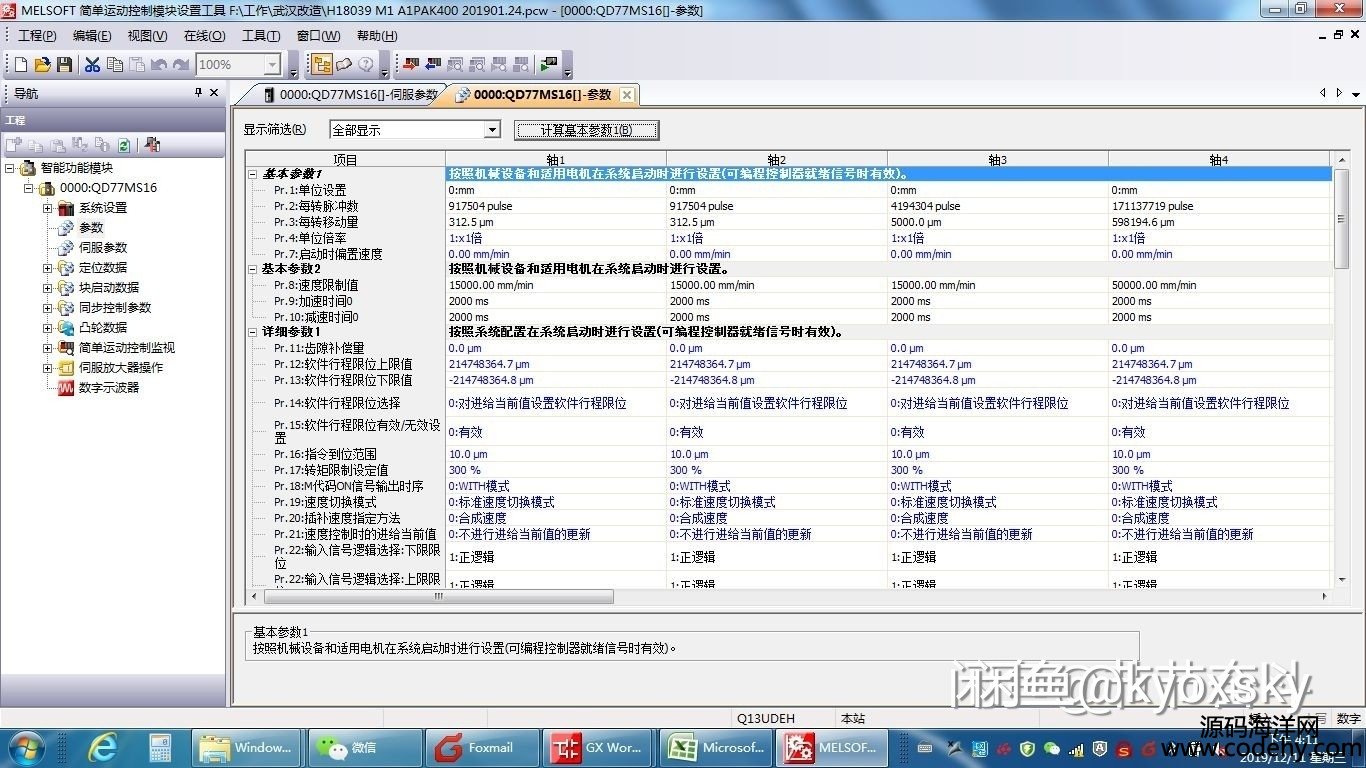Image resolution: width=1366 pixels, height=768 pixels.
Task: Open the 编辑(E) menu
Action: 92,36
